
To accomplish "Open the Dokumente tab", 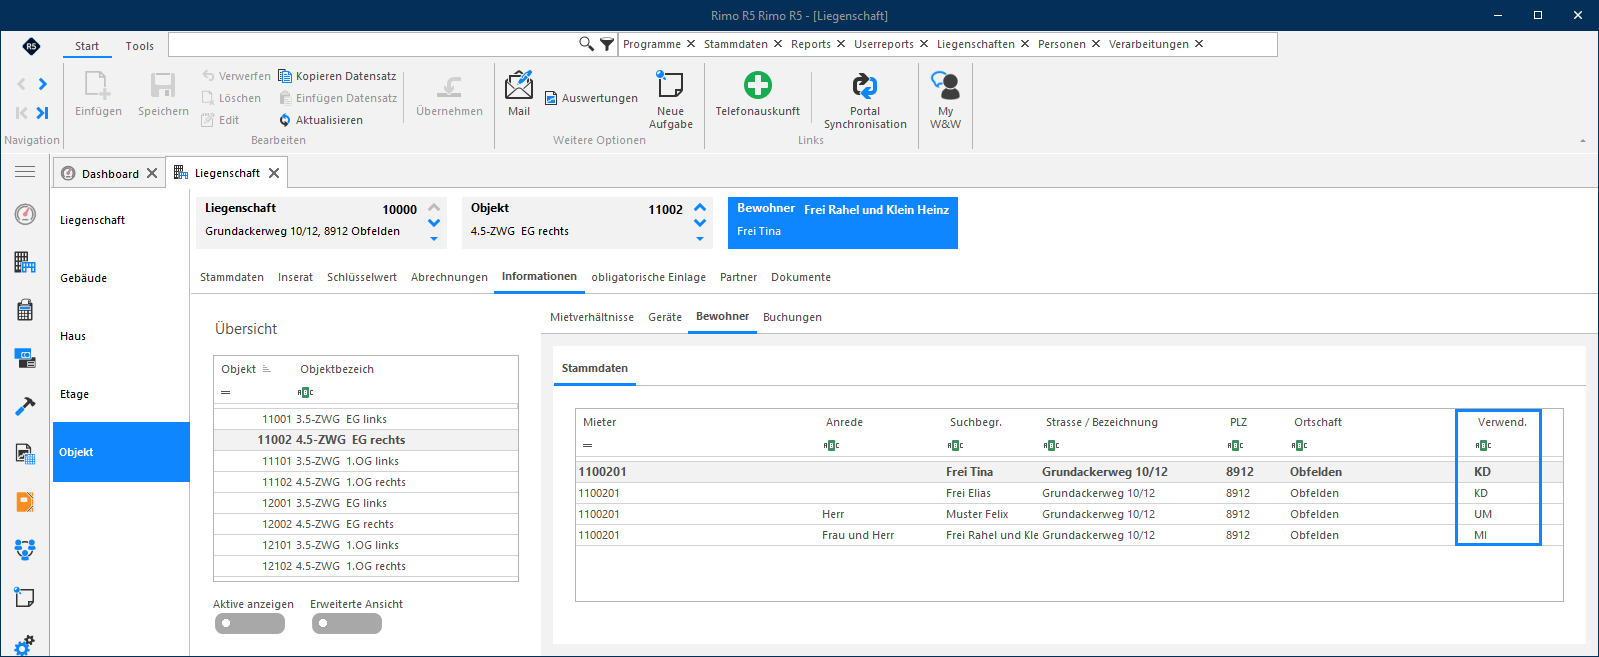I will 801,277.
